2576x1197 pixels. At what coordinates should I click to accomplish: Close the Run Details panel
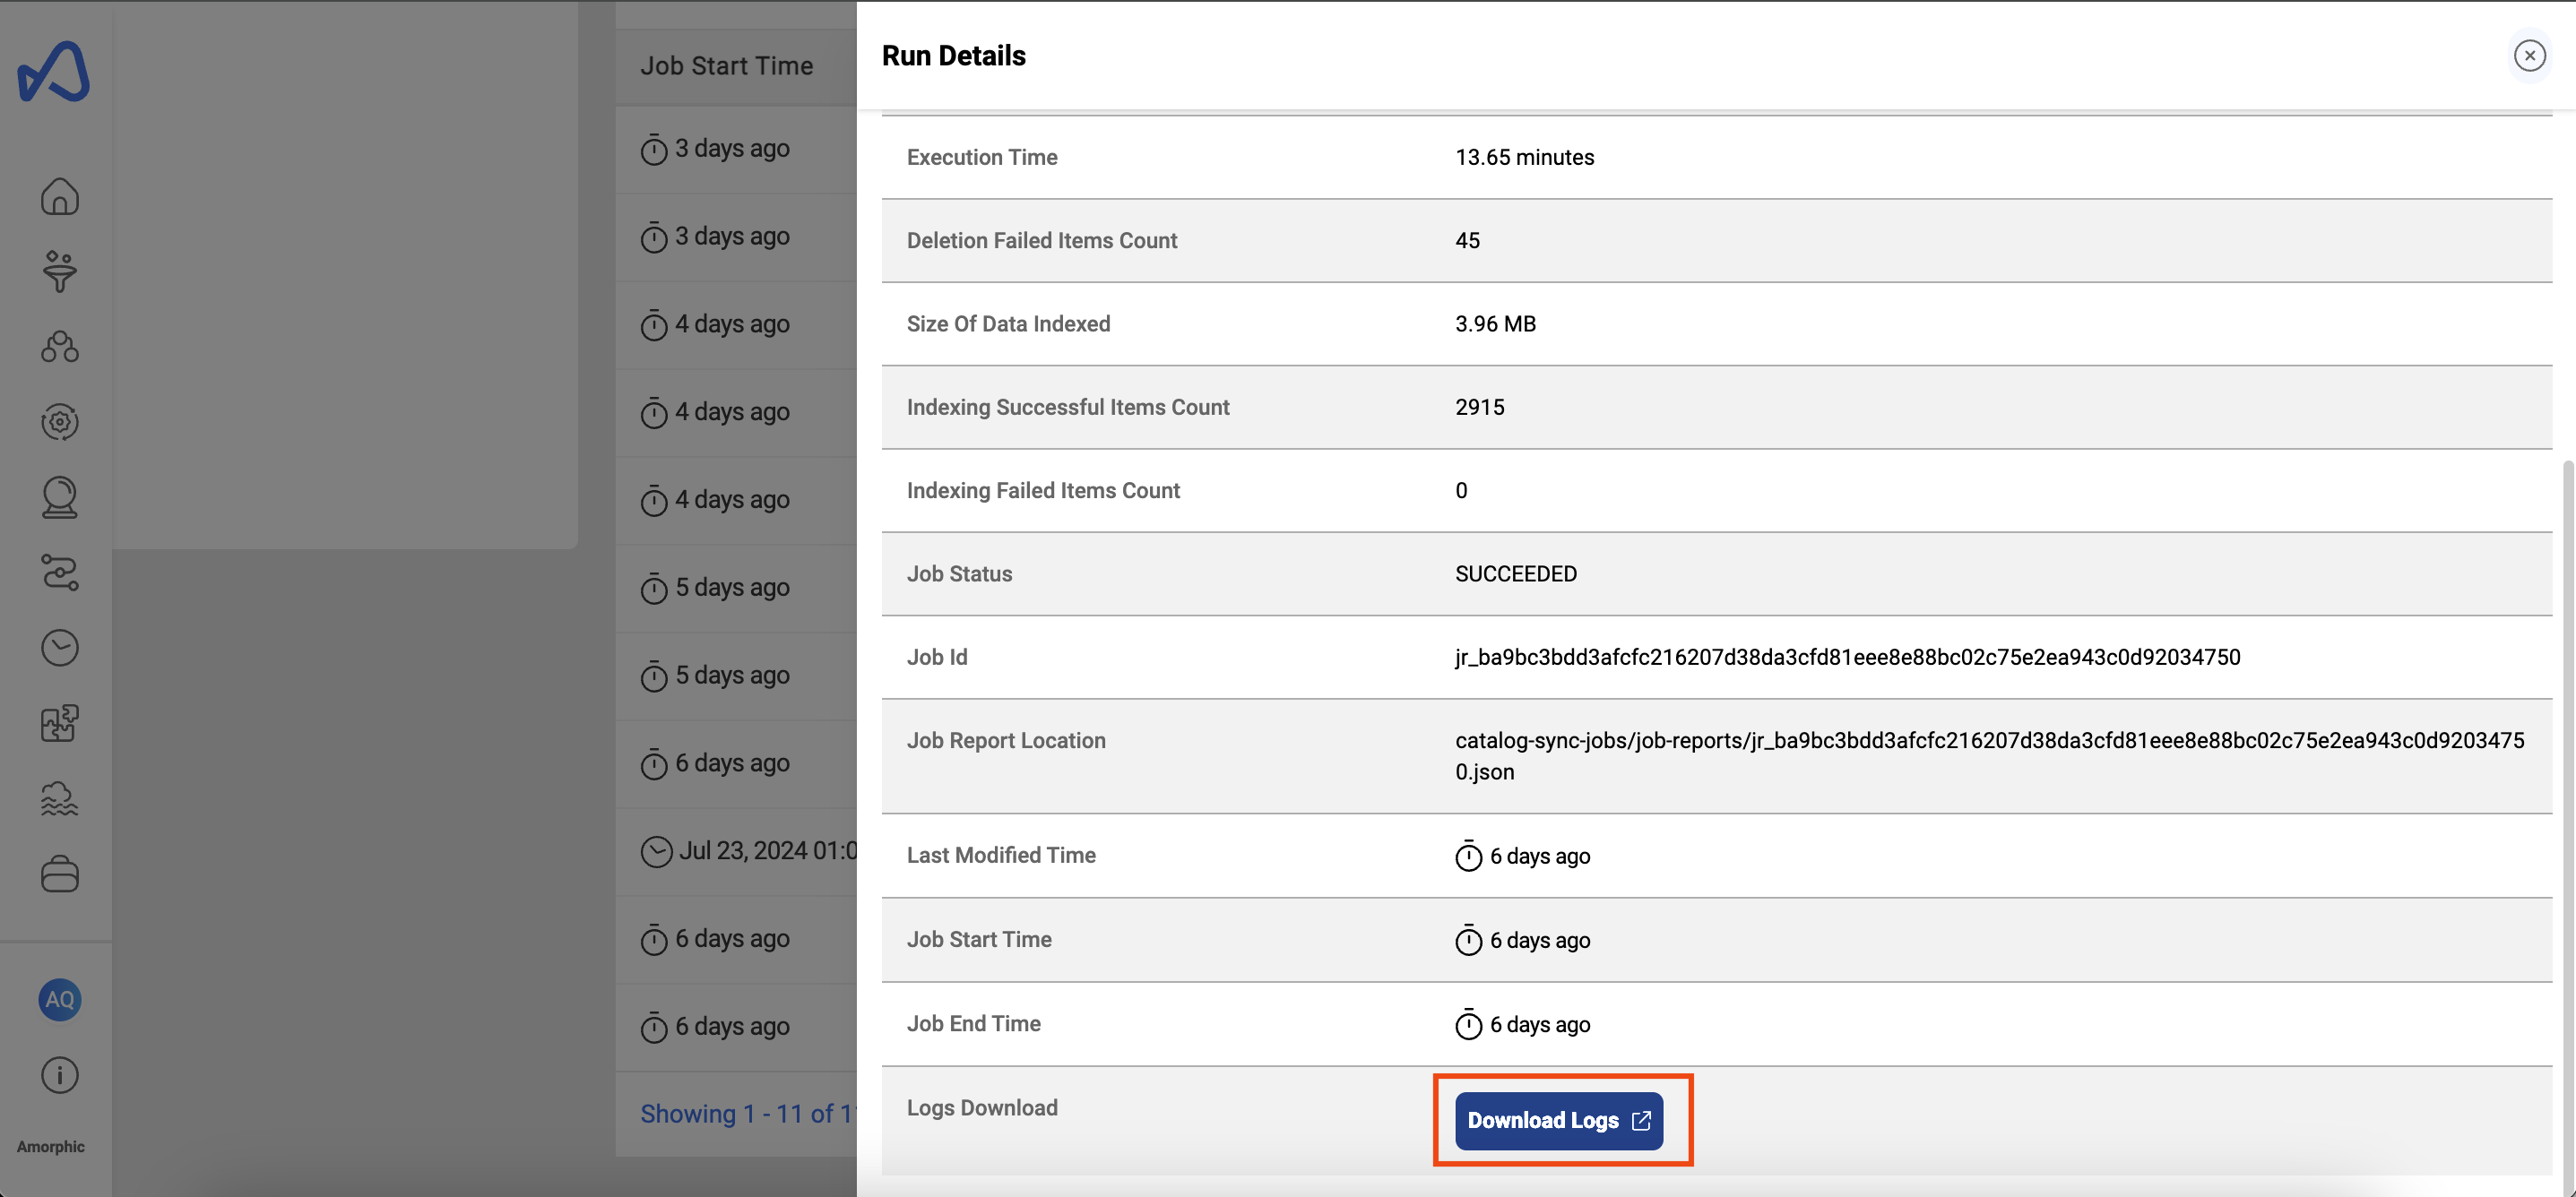pos(2529,55)
